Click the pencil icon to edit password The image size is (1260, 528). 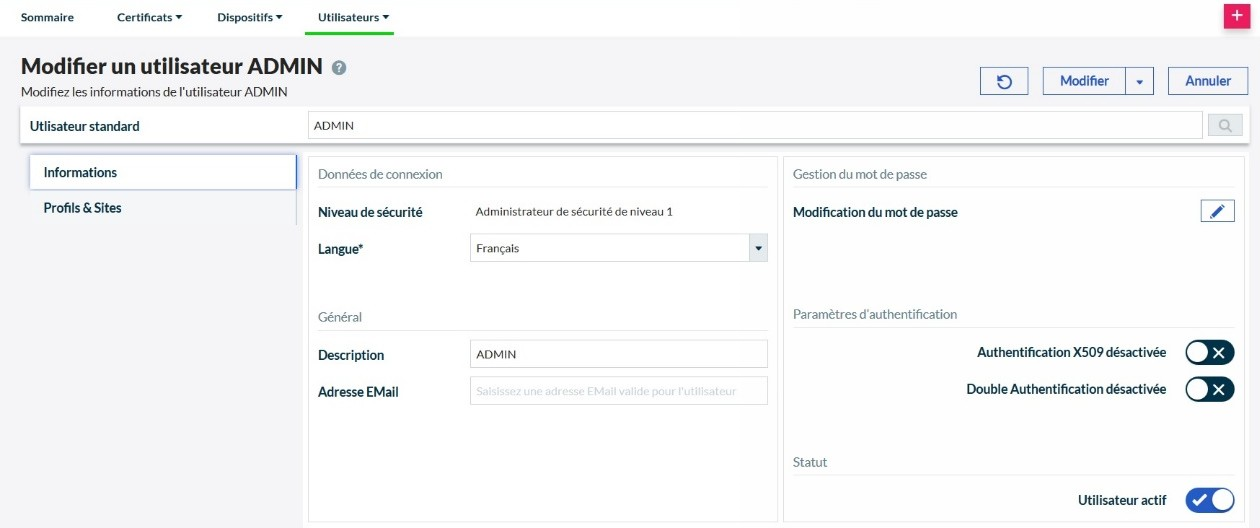click(x=1217, y=211)
